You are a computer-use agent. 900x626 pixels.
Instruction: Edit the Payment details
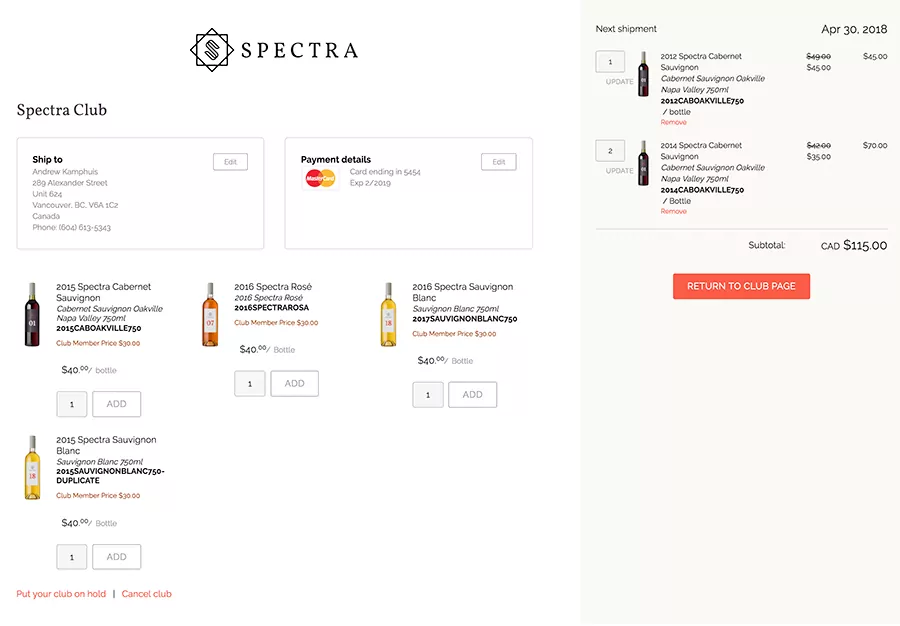(499, 162)
